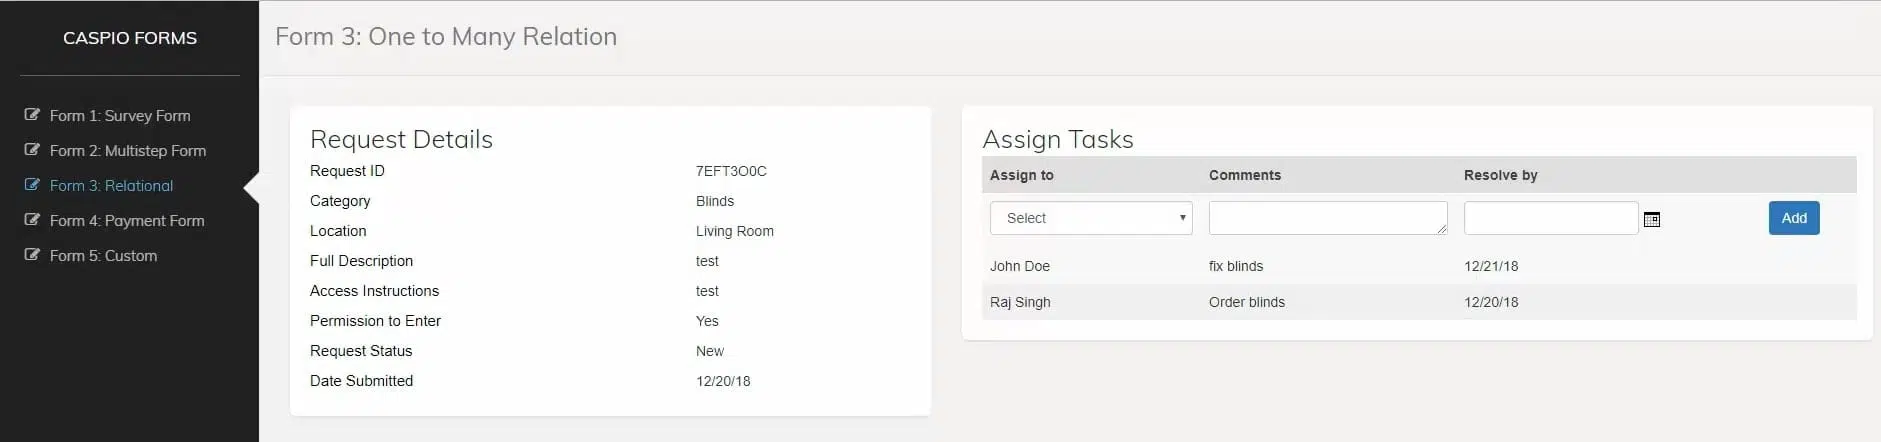Open Form 1: Survey Form
This screenshot has height=442, width=1881.
coord(120,116)
